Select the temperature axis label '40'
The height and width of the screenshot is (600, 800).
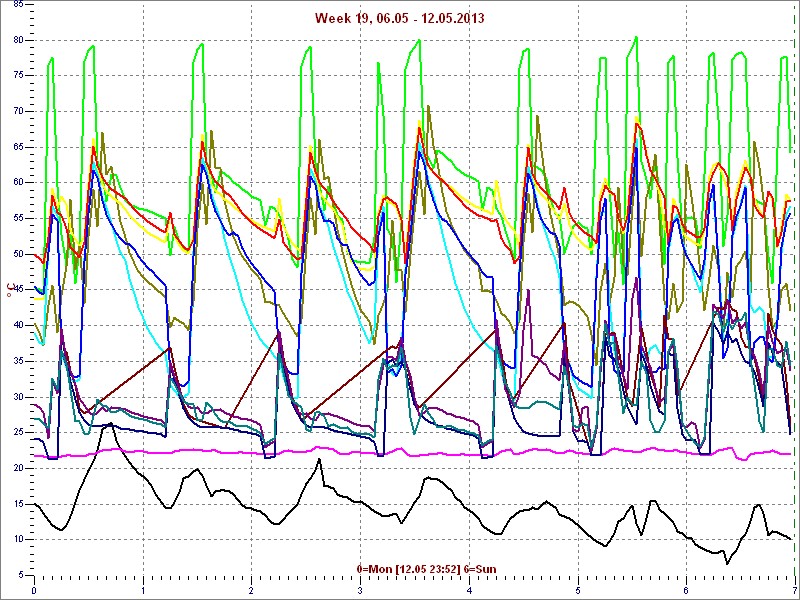[18, 326]
